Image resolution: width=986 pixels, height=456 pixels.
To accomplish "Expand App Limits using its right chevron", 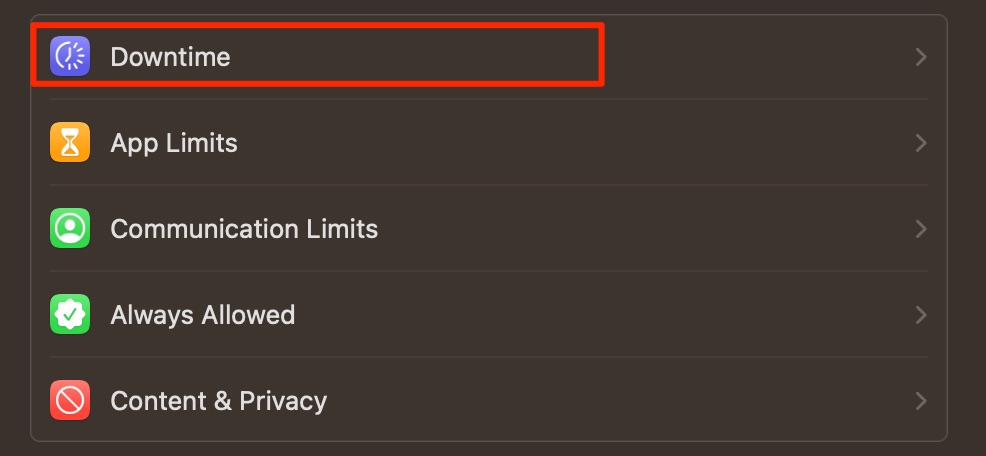I will pyautogui.click(x=921, y=143).
